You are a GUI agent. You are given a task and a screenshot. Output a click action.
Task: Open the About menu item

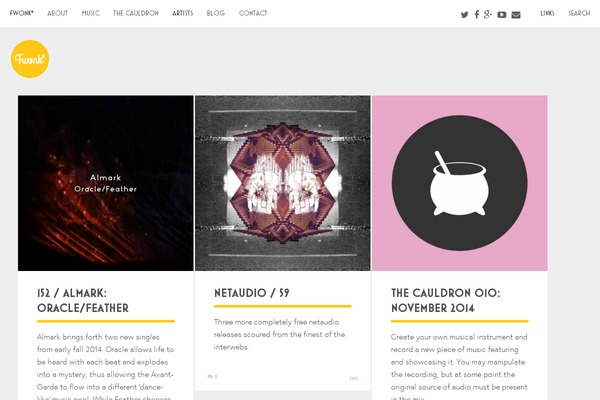(57, 13)
